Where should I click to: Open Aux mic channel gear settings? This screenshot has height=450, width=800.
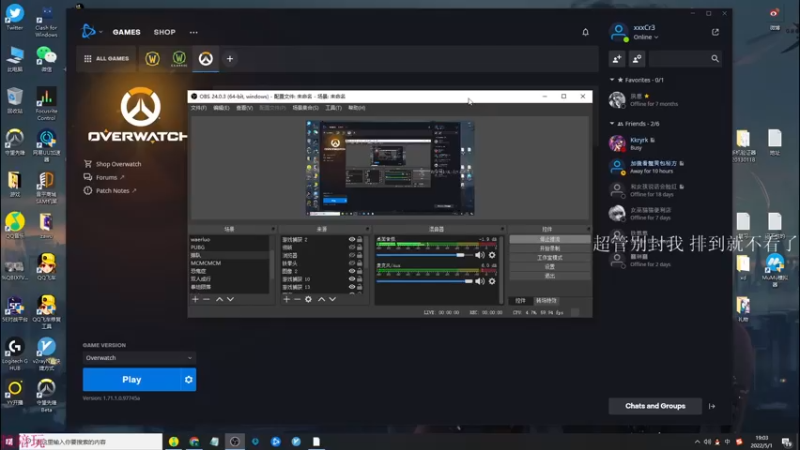click(x=492, y=281)
